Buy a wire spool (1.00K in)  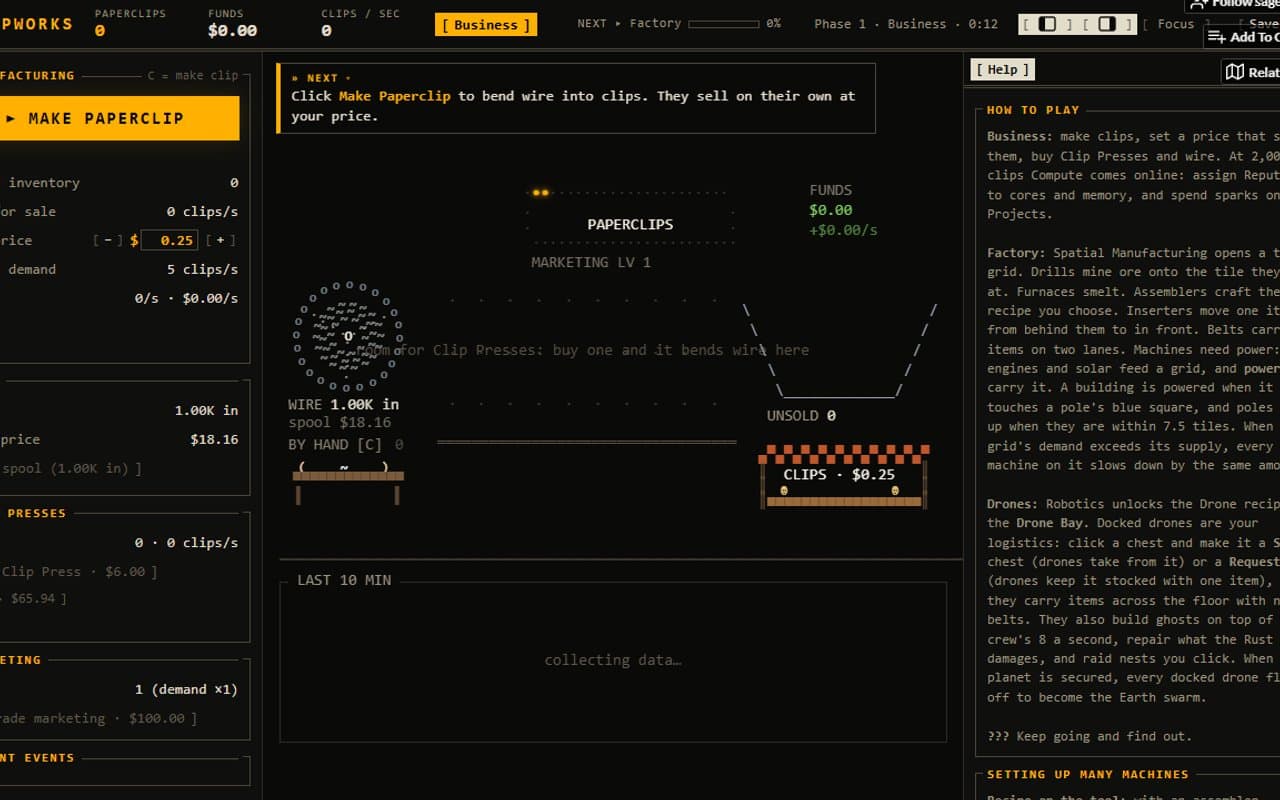pyautogui.click(x=70, y=468)
